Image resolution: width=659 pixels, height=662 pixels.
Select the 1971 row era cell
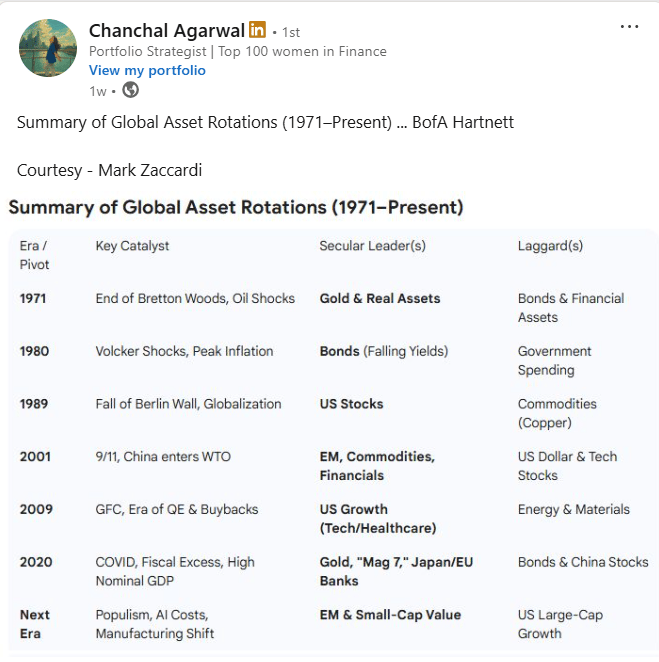pyautogui.click(x=33, y=298)
